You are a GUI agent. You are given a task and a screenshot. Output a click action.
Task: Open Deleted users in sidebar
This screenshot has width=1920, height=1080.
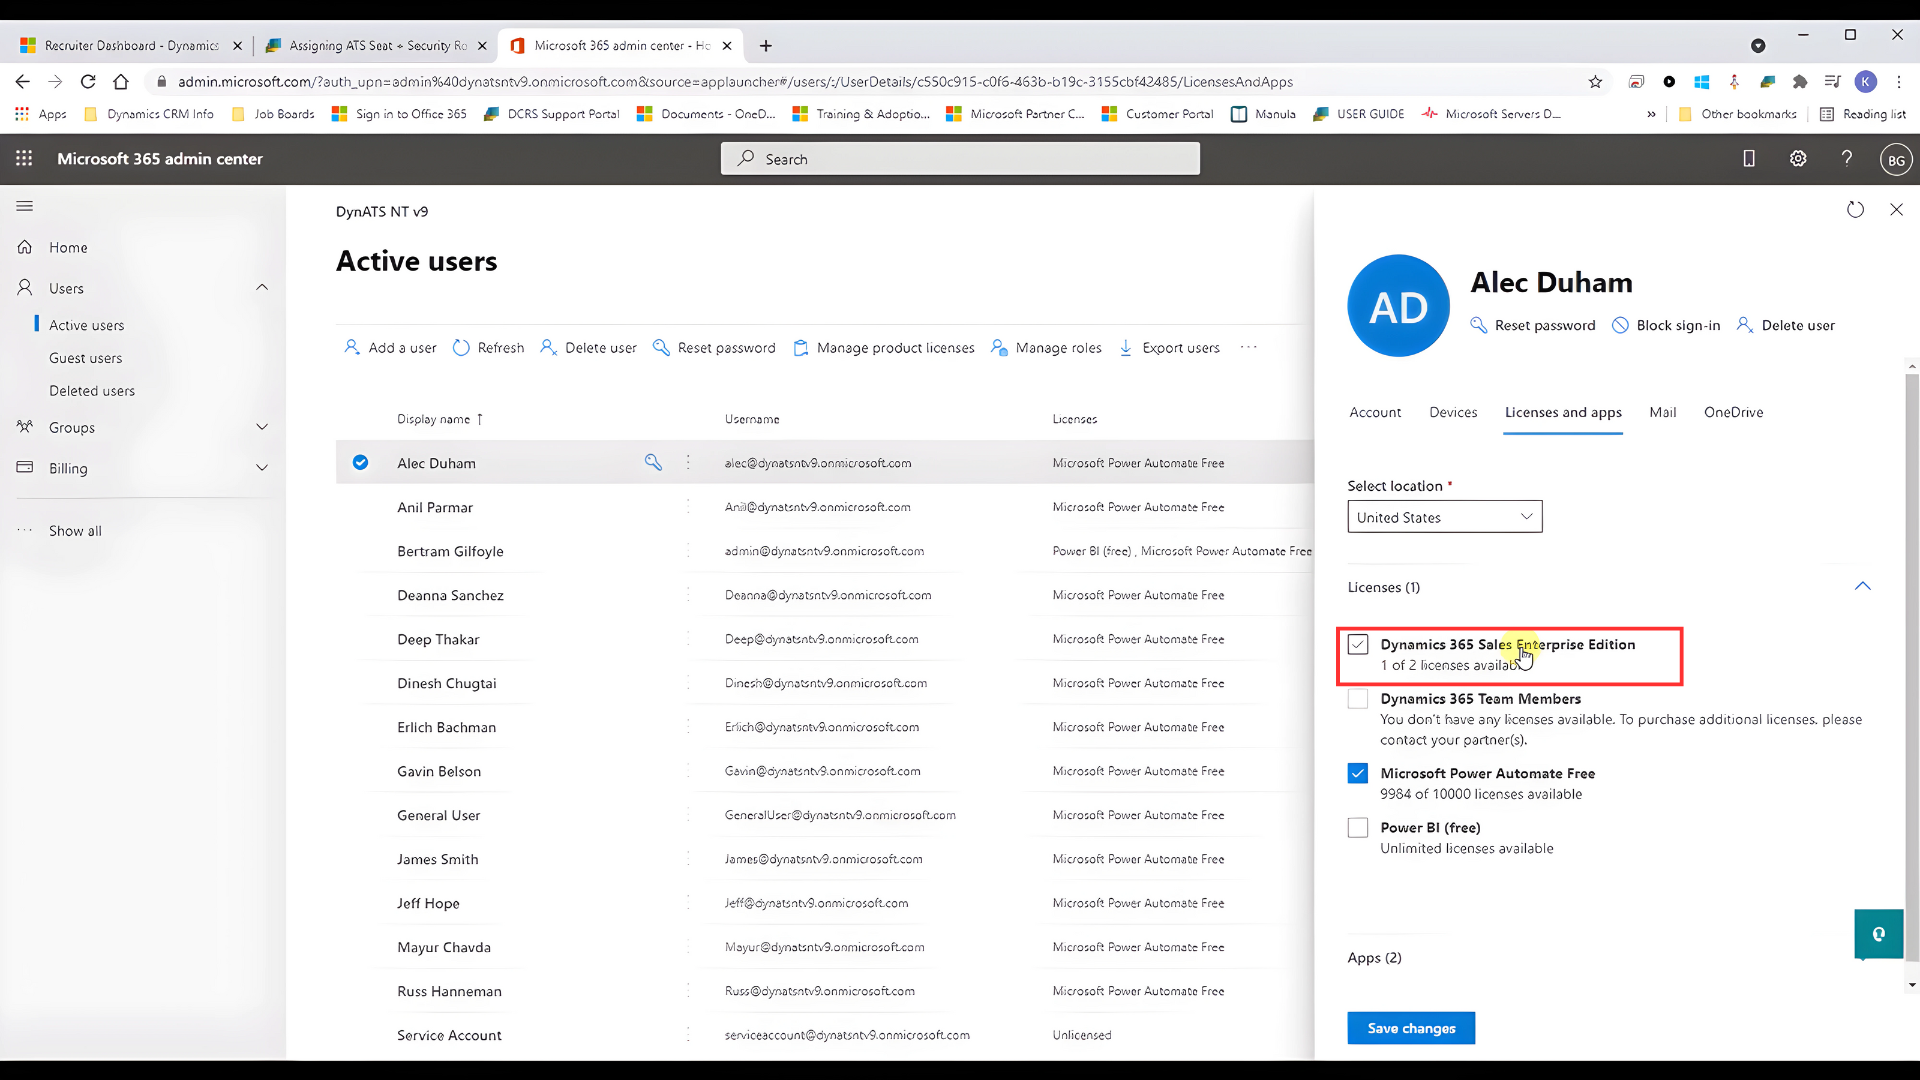tap(92, 391)
